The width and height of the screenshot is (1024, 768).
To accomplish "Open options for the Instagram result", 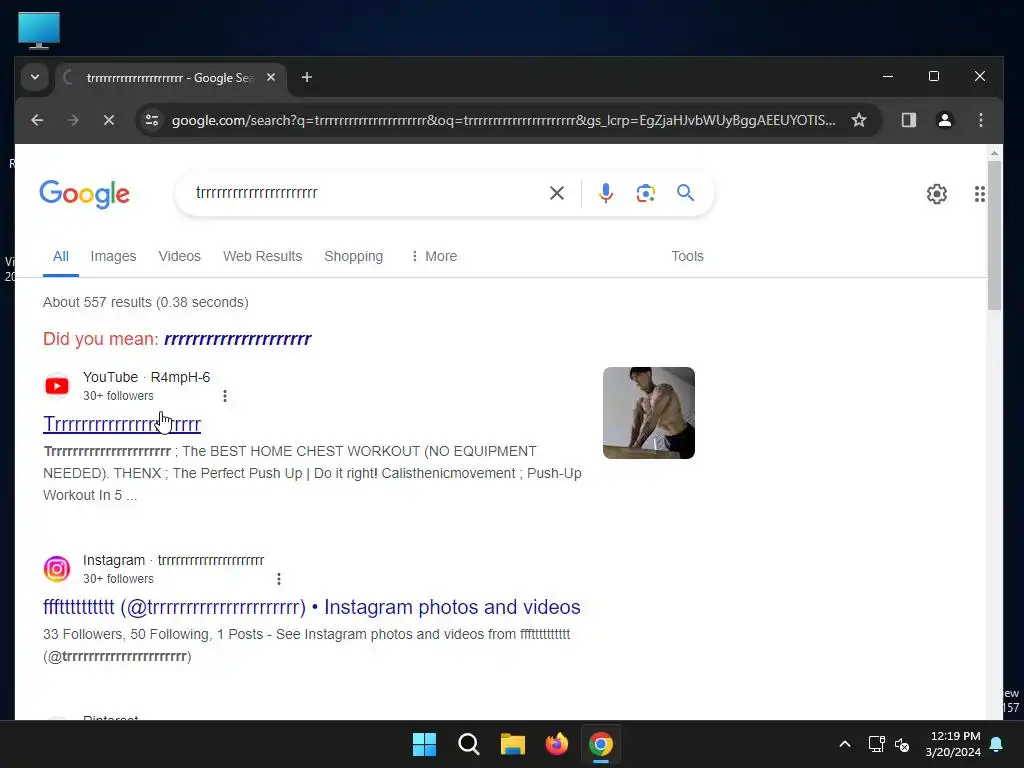I will [279, 579].
